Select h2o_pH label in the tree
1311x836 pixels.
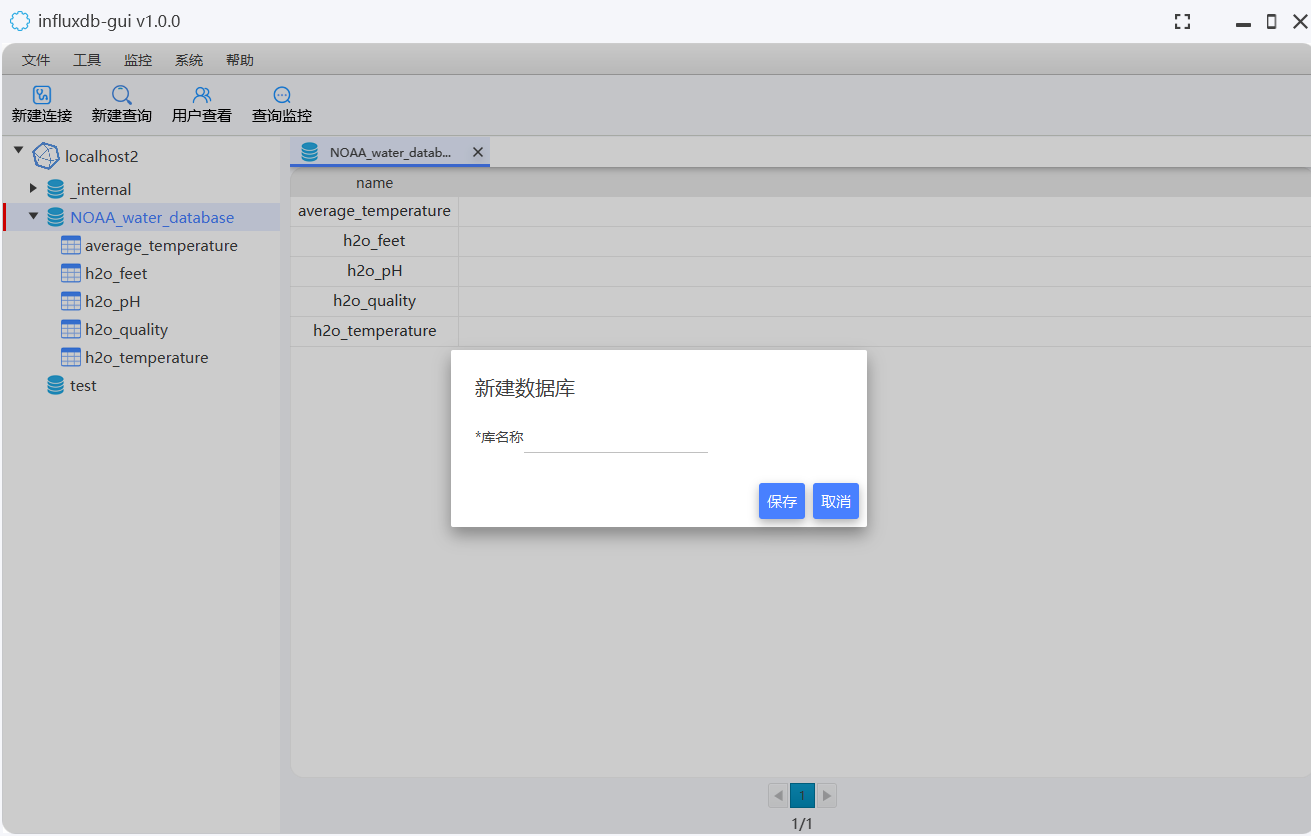(113, 302)
